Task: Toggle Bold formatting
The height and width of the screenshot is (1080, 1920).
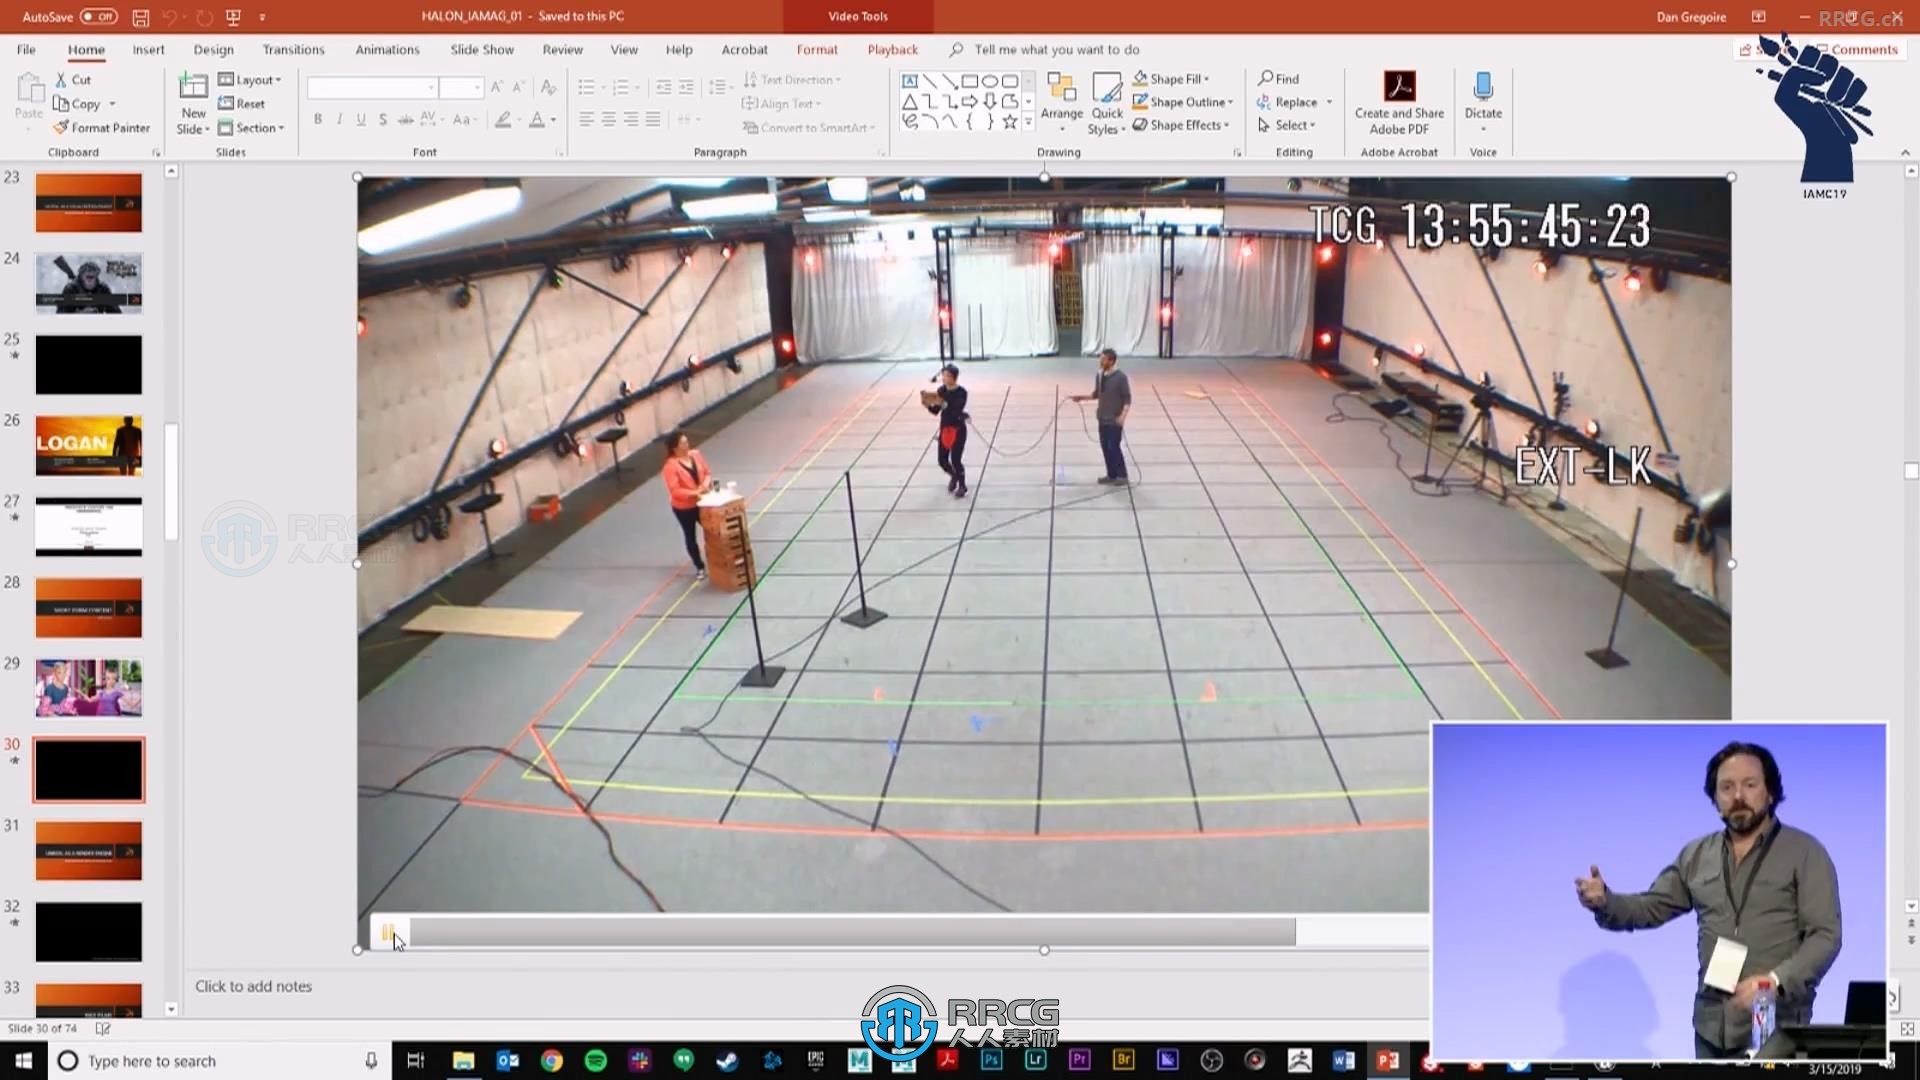Action: point(318,119)
